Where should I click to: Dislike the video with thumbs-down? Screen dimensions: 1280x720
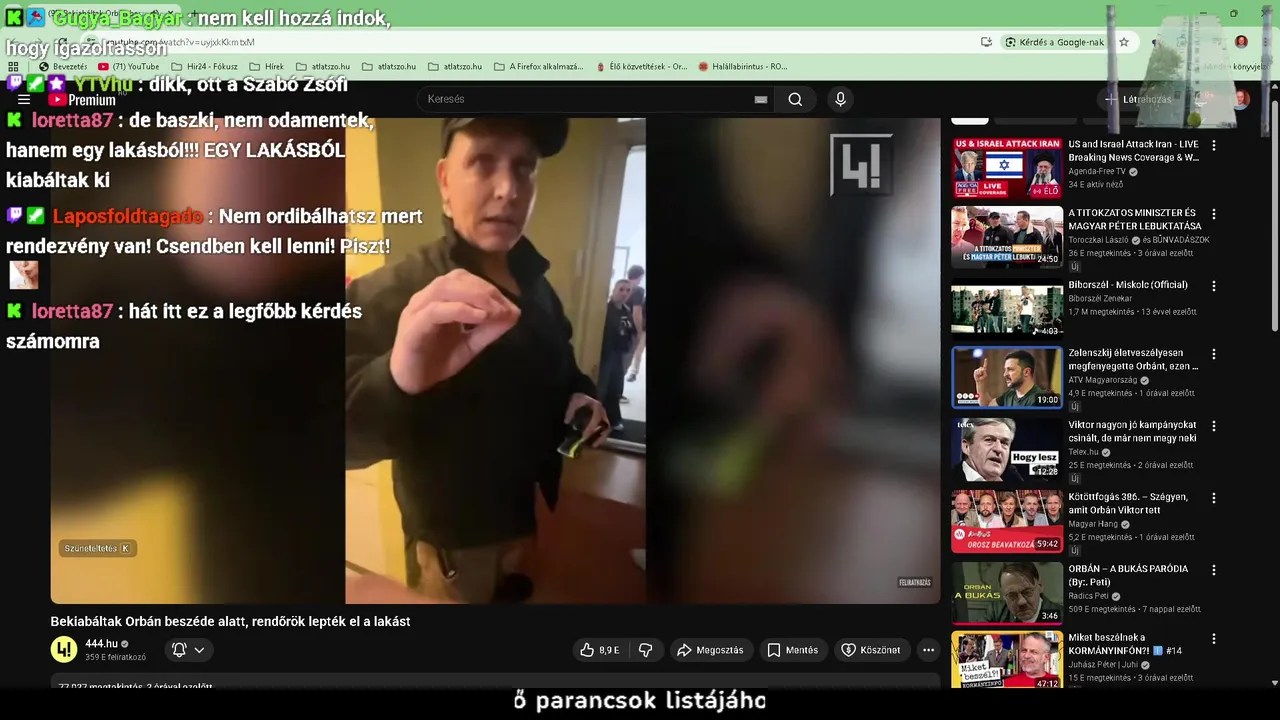tap(646, 650)
